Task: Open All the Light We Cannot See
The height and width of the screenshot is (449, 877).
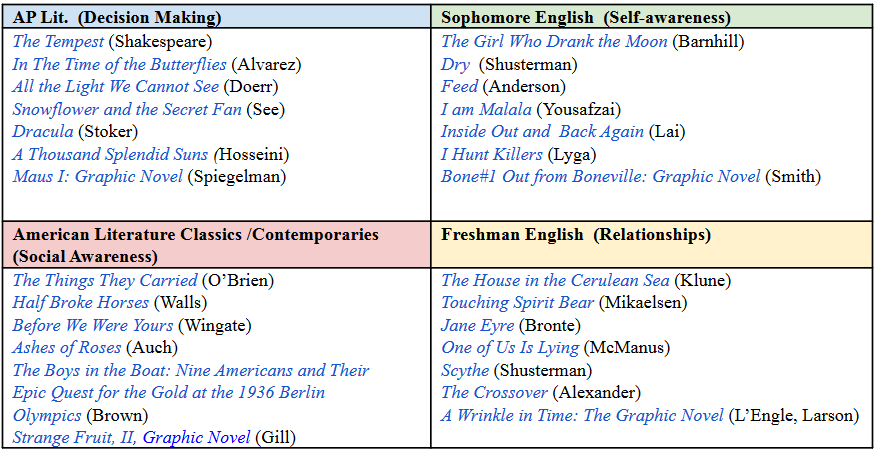Action: (x=116, y=87)
